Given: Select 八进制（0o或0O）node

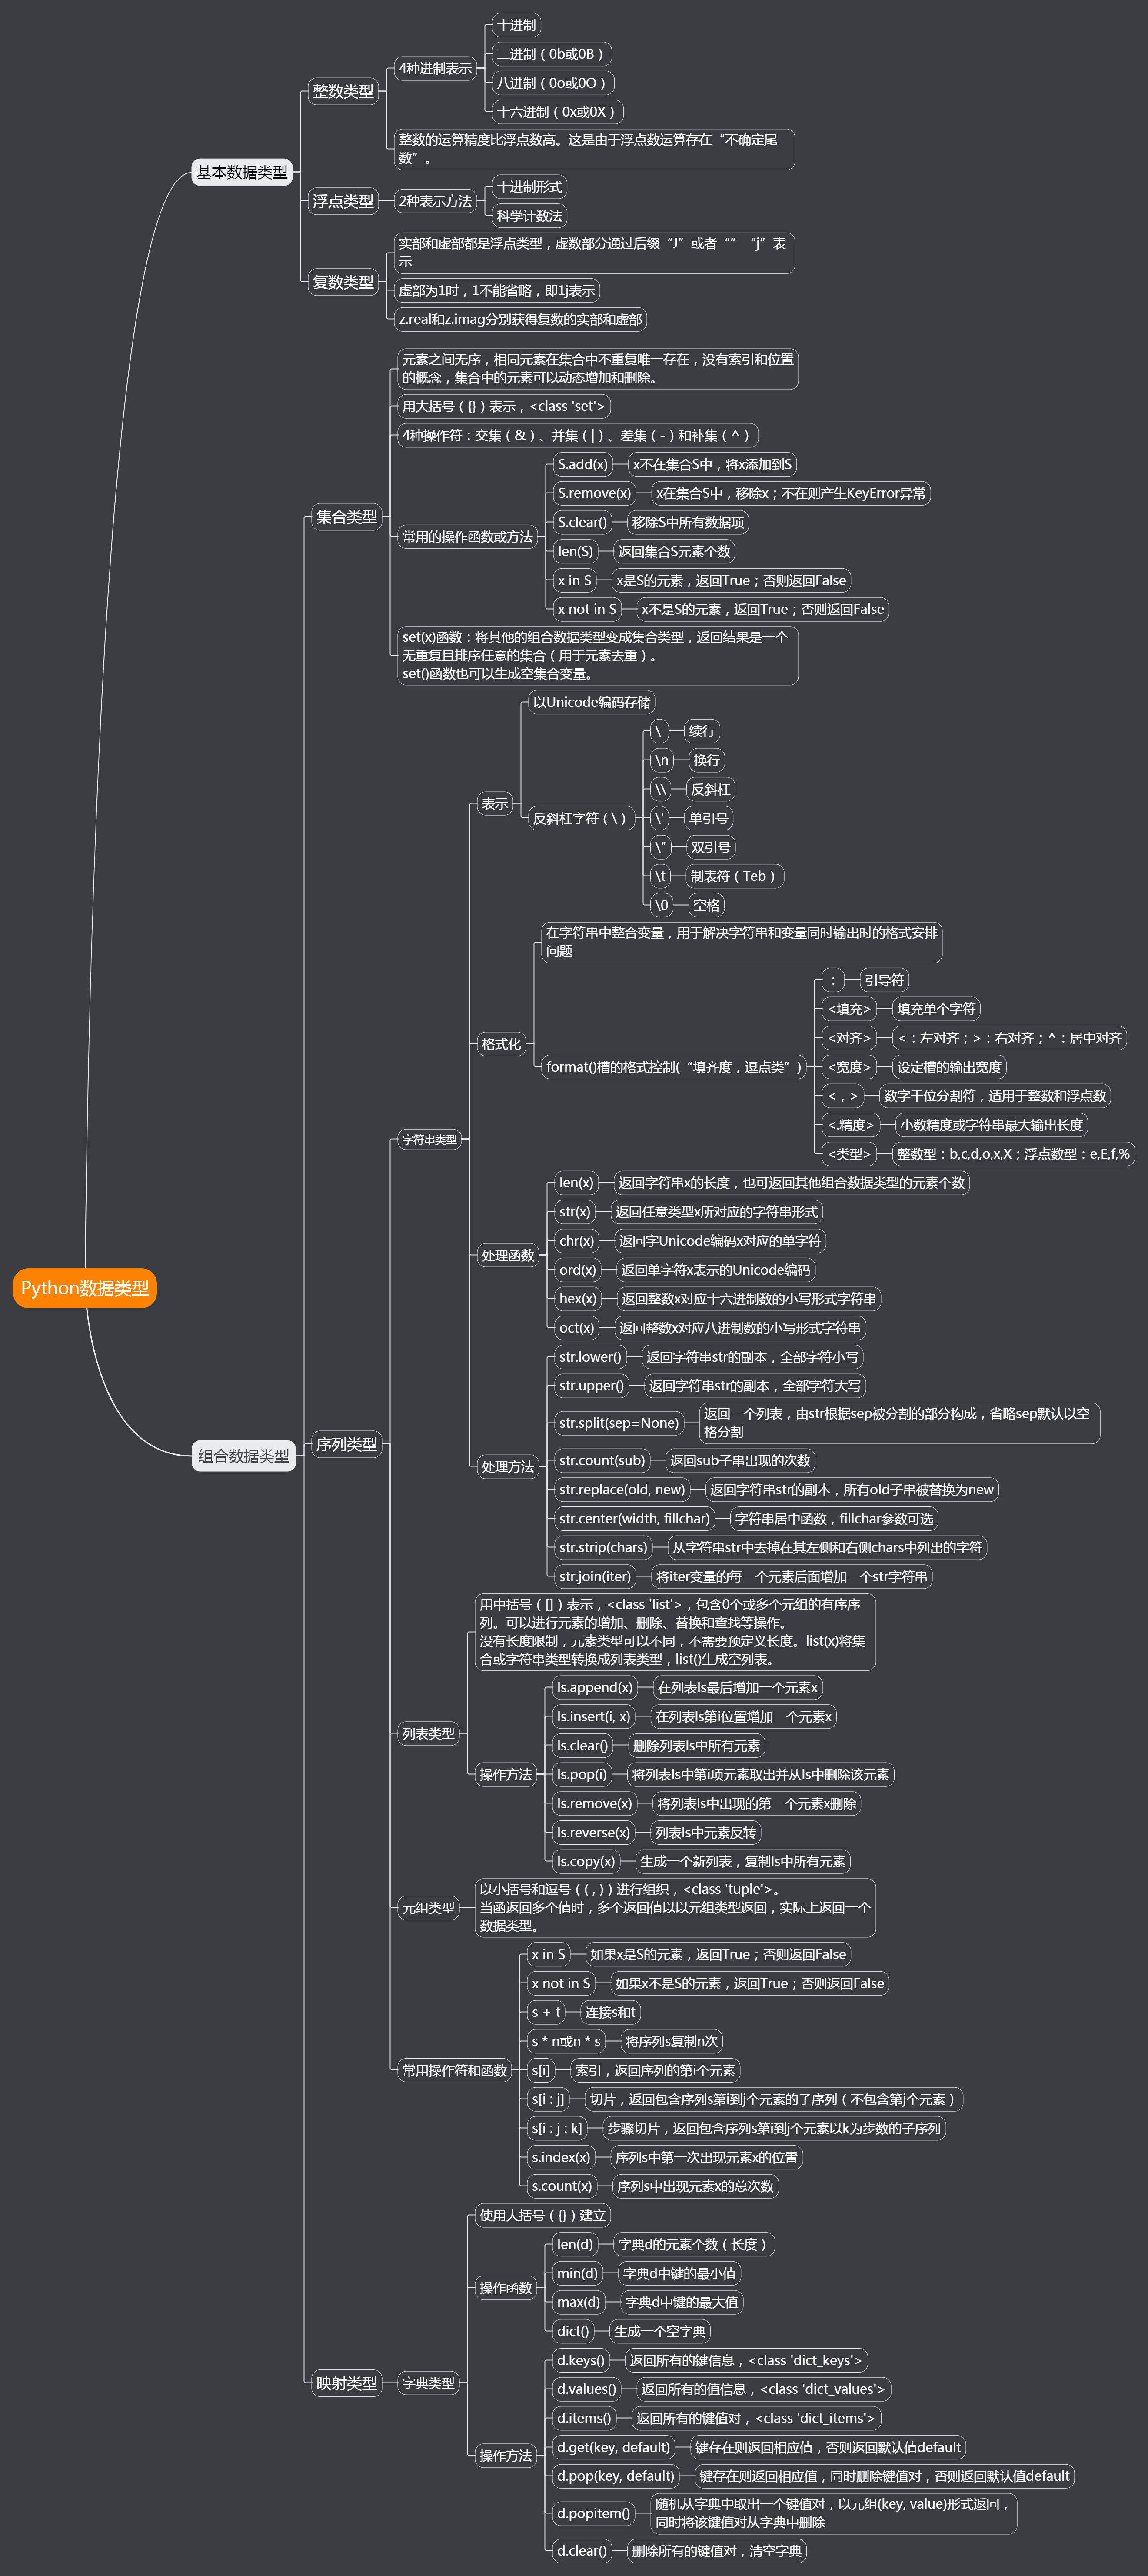Looking at the screenshot, I should 552,83.
